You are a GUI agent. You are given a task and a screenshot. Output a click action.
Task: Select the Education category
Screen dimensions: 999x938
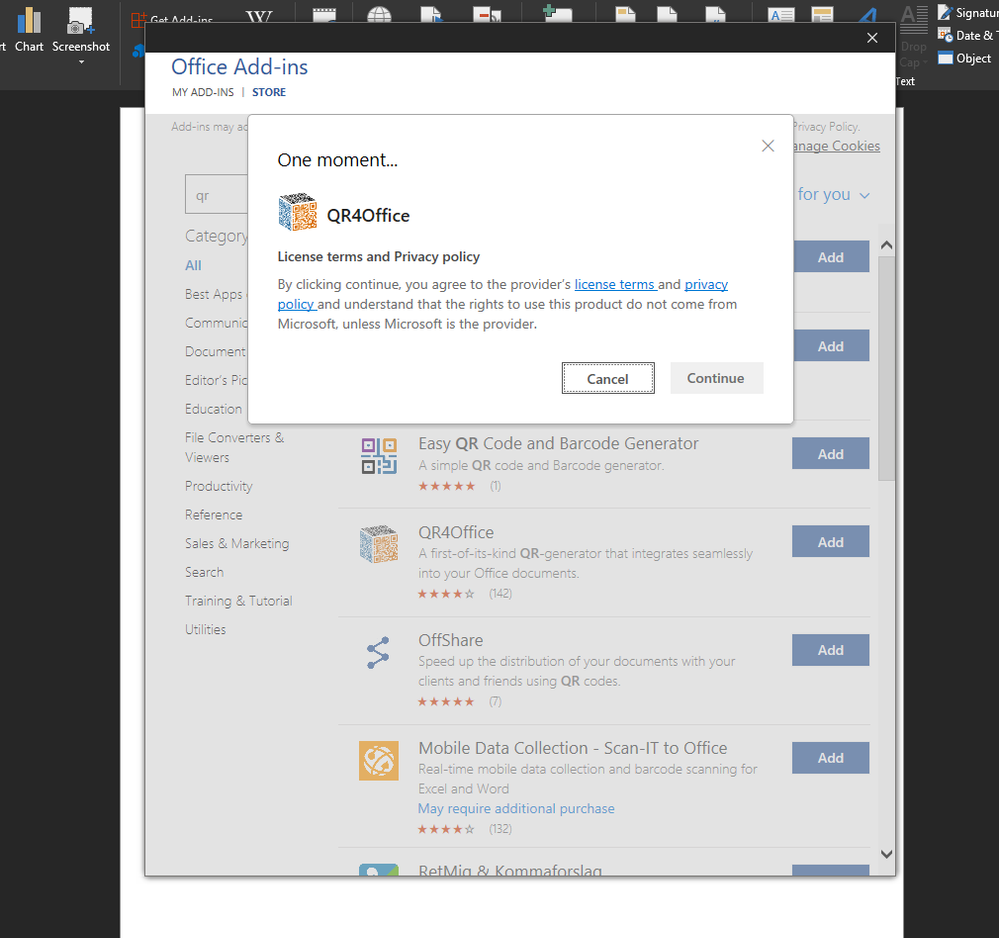coord(213,409)
